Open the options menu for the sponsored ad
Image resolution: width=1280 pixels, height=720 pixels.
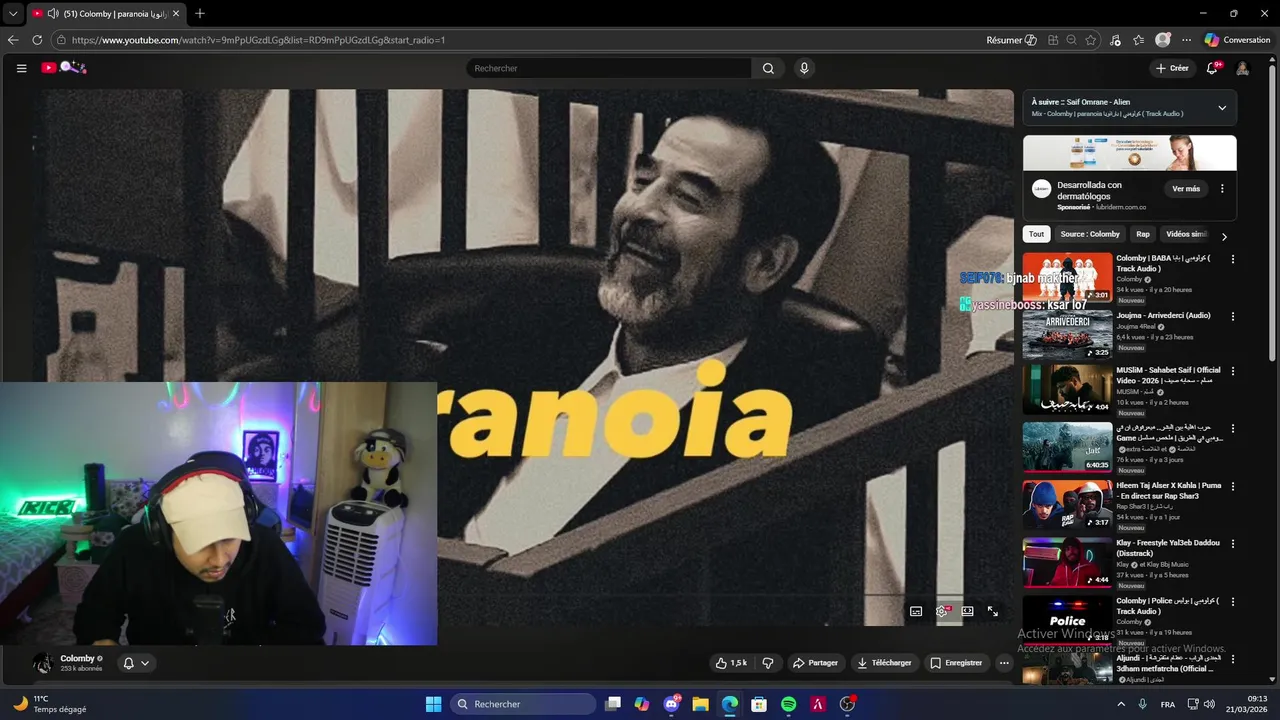pyautogui.click(x=1222, y=189)
